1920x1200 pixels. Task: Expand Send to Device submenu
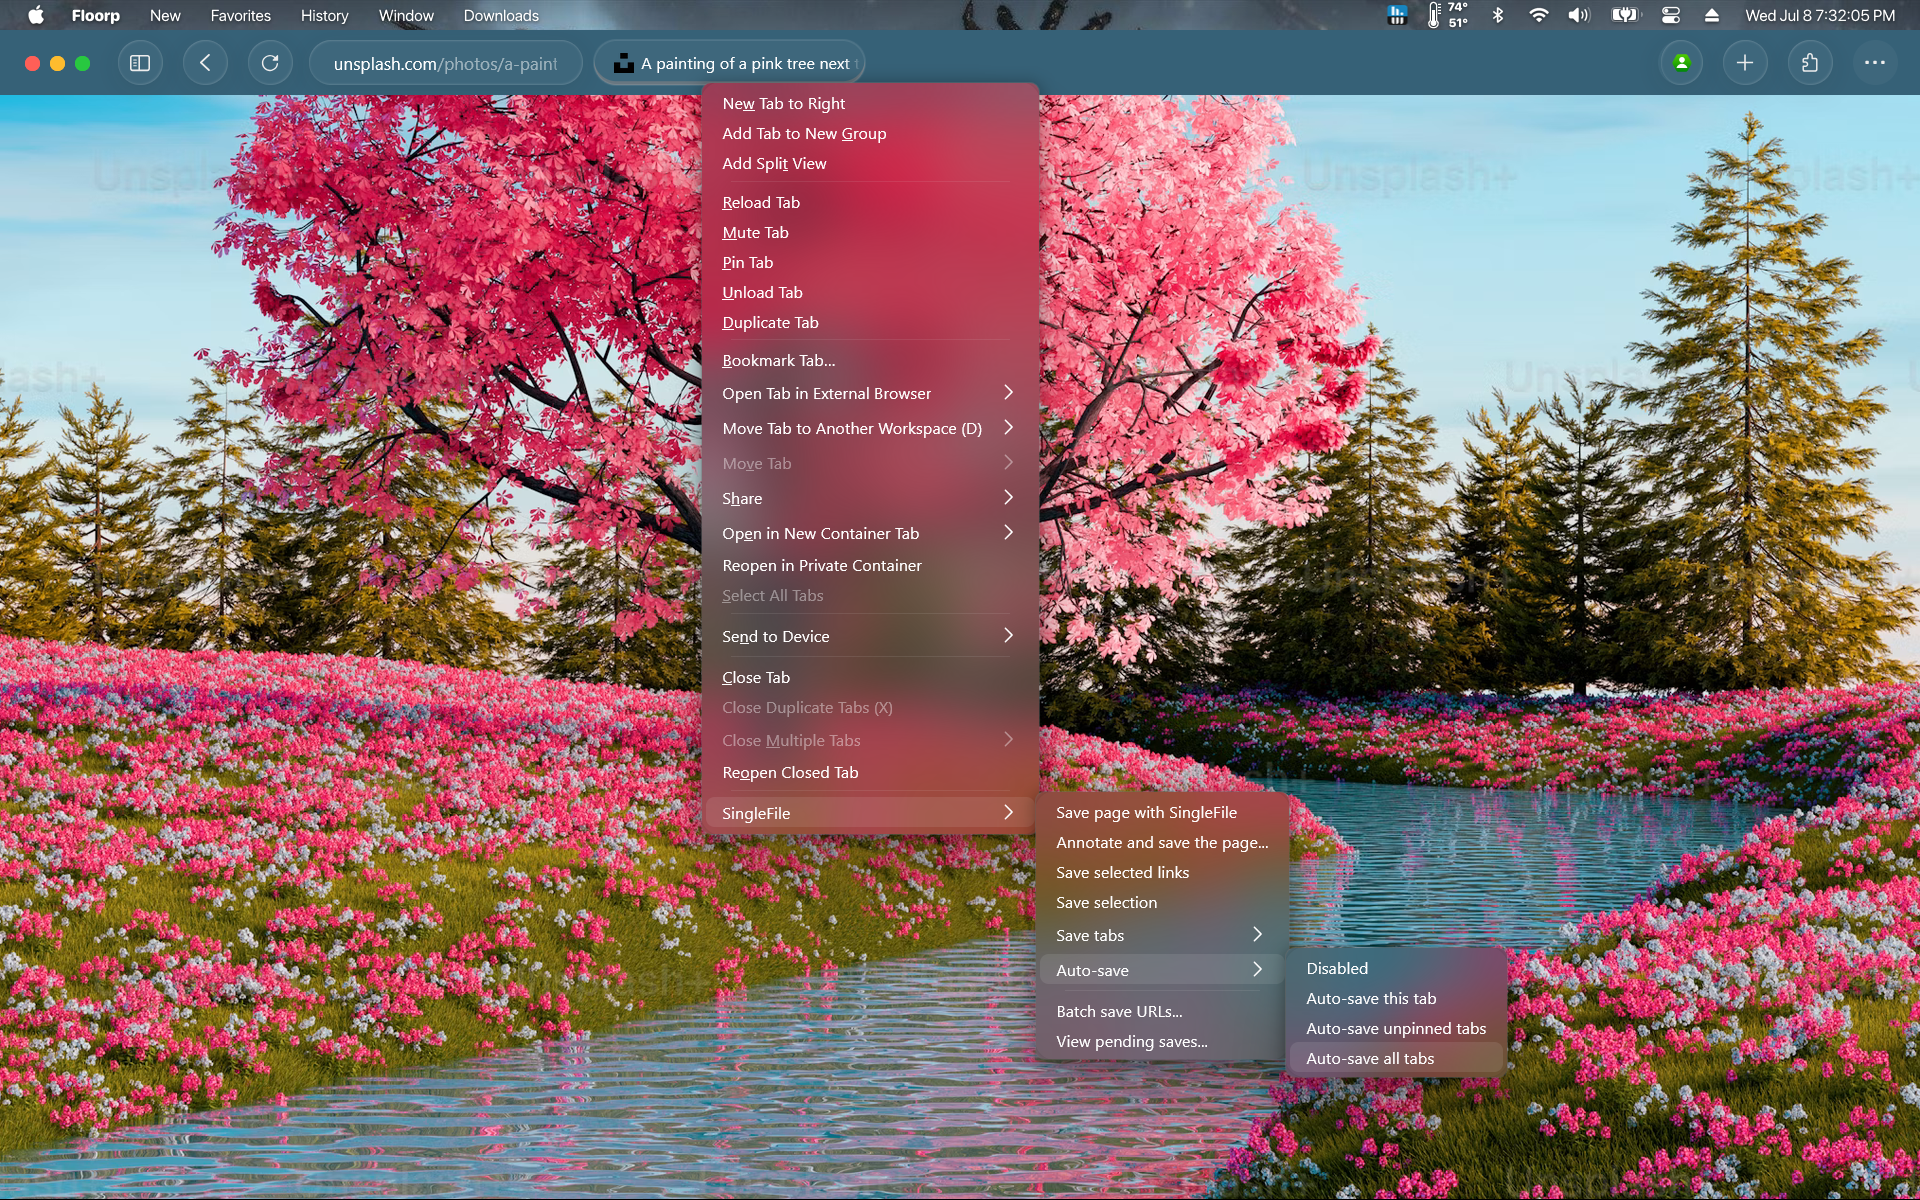pyautogui.click(x=870, y=636)
